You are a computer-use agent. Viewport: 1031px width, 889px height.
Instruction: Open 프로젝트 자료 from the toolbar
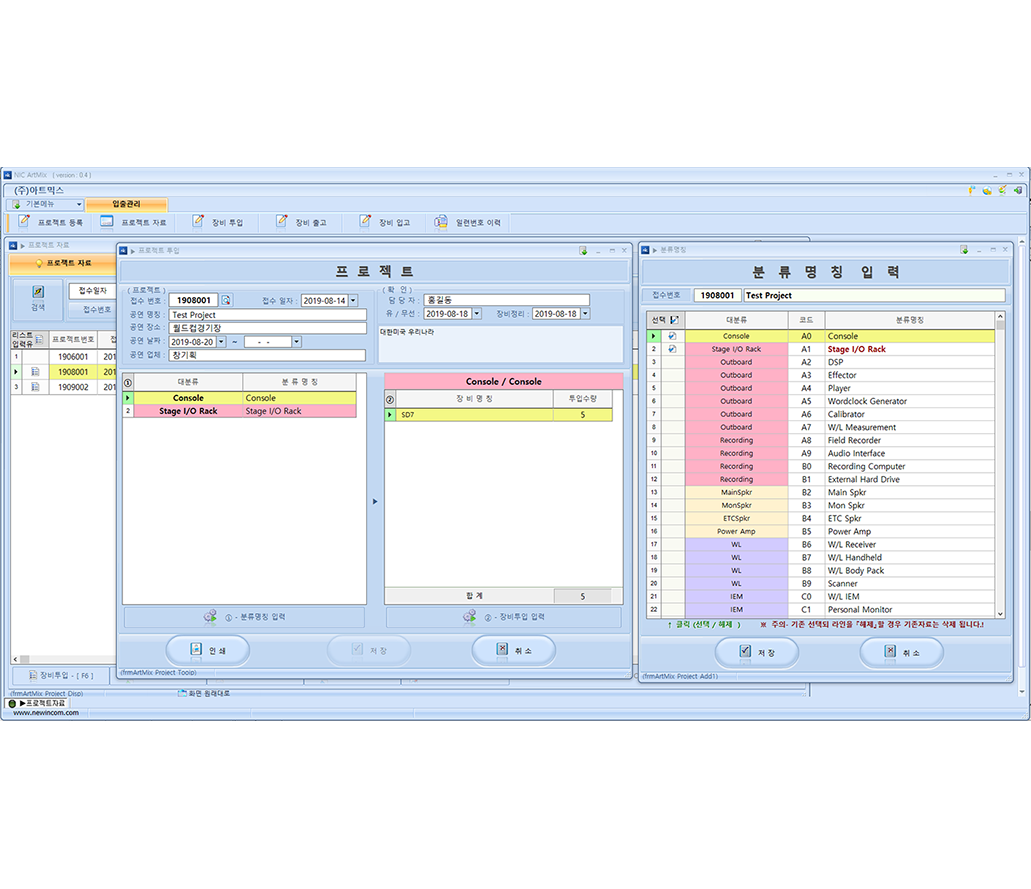[107, 222]
